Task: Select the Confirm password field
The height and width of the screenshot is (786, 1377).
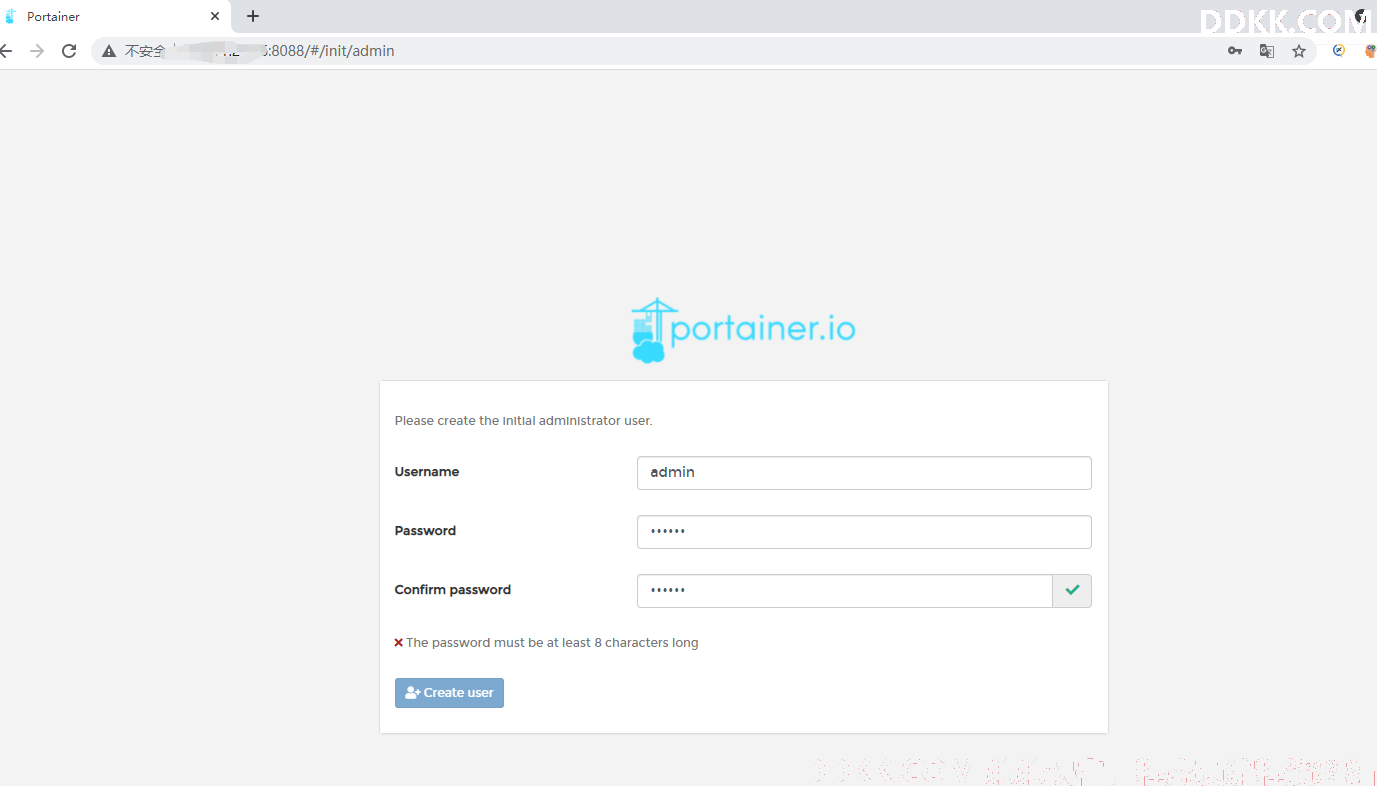Action: click(845, 591)
